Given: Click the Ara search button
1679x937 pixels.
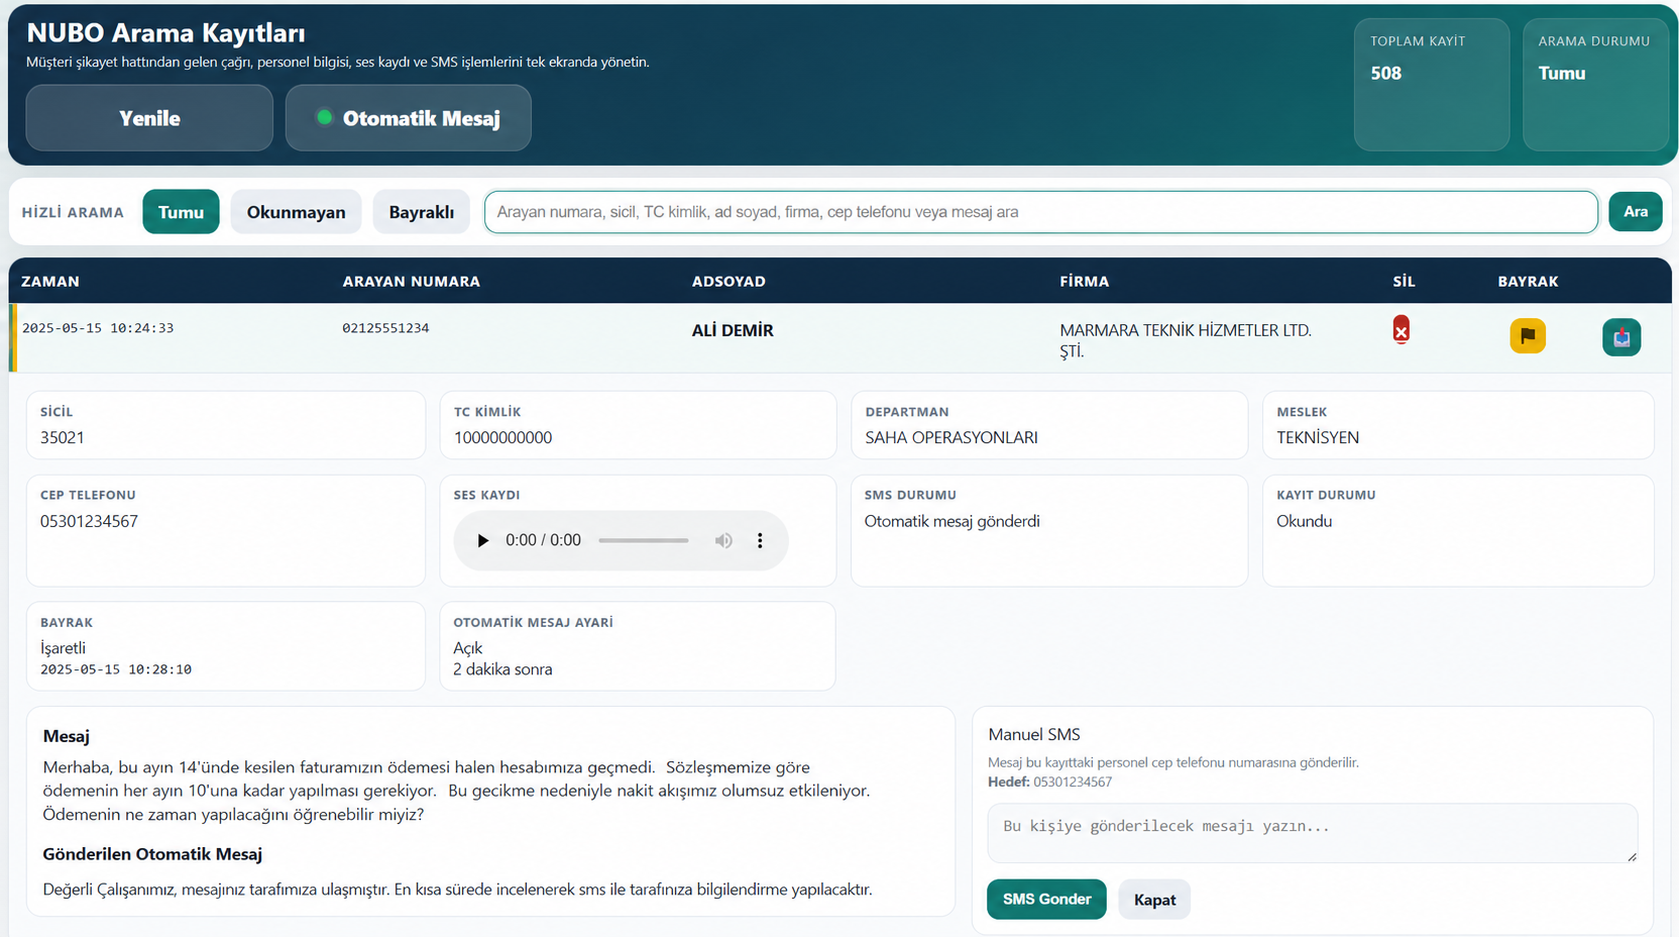Looking at the screenshot, I should [1635, 211].
